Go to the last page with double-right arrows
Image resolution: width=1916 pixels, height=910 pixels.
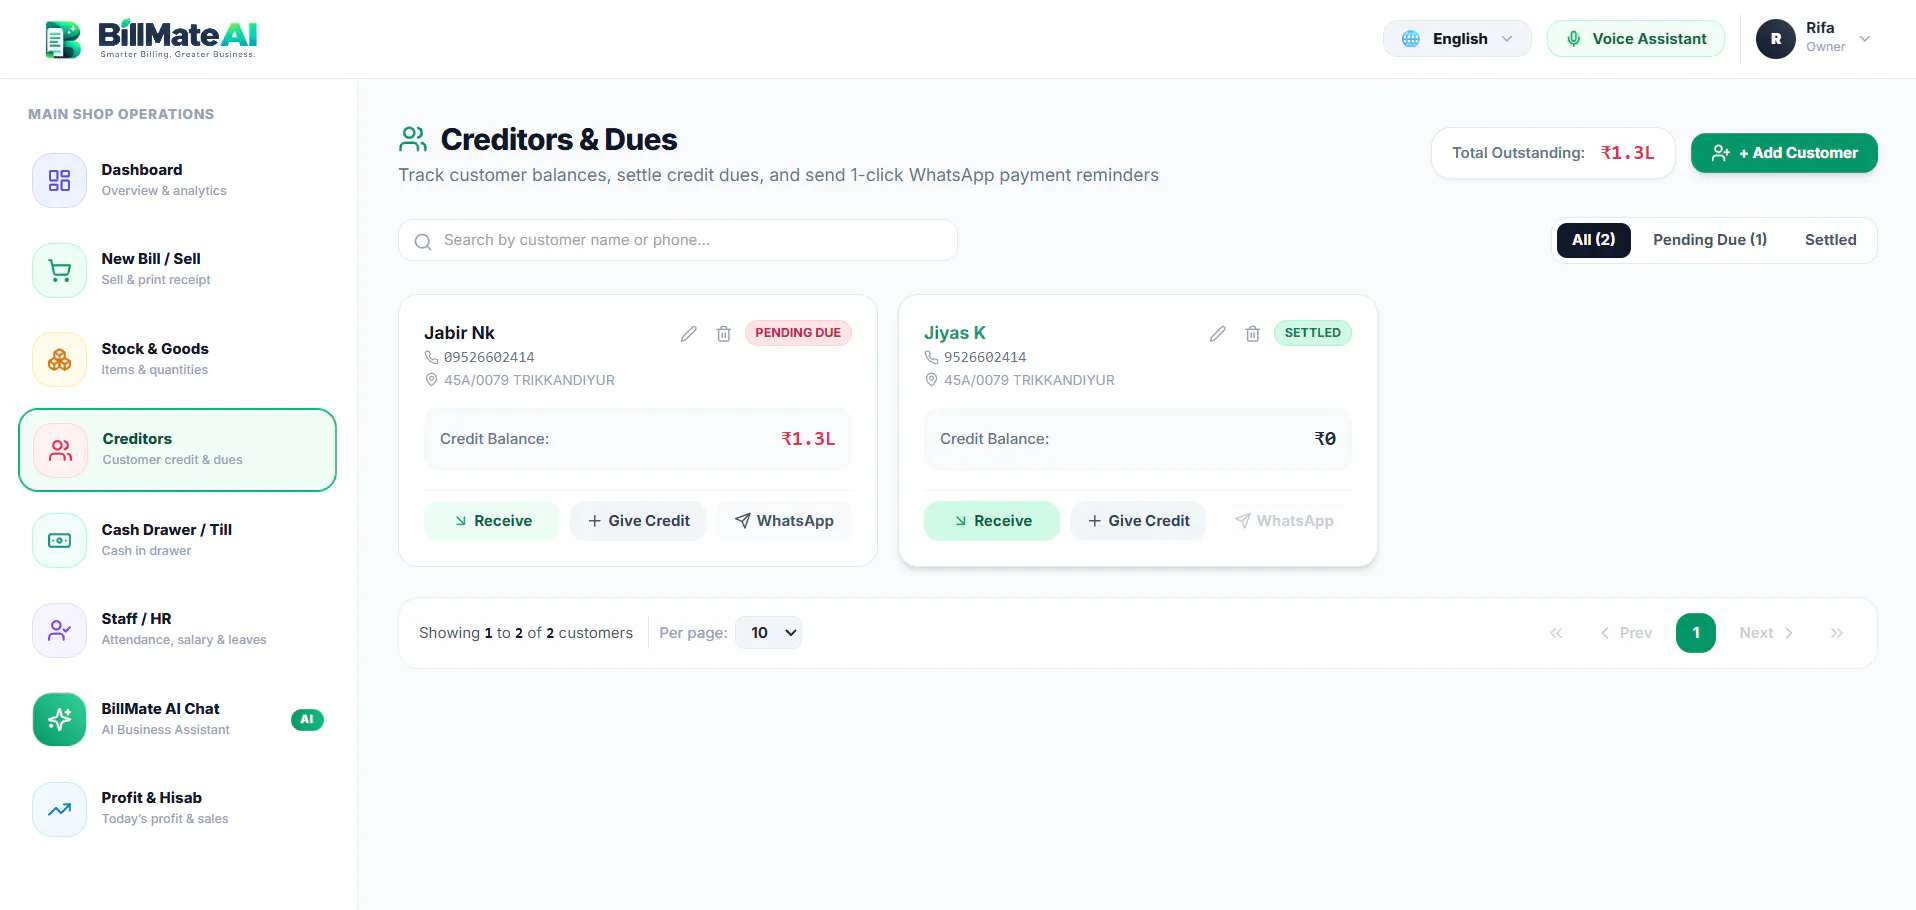click(x=1837, y=633)
